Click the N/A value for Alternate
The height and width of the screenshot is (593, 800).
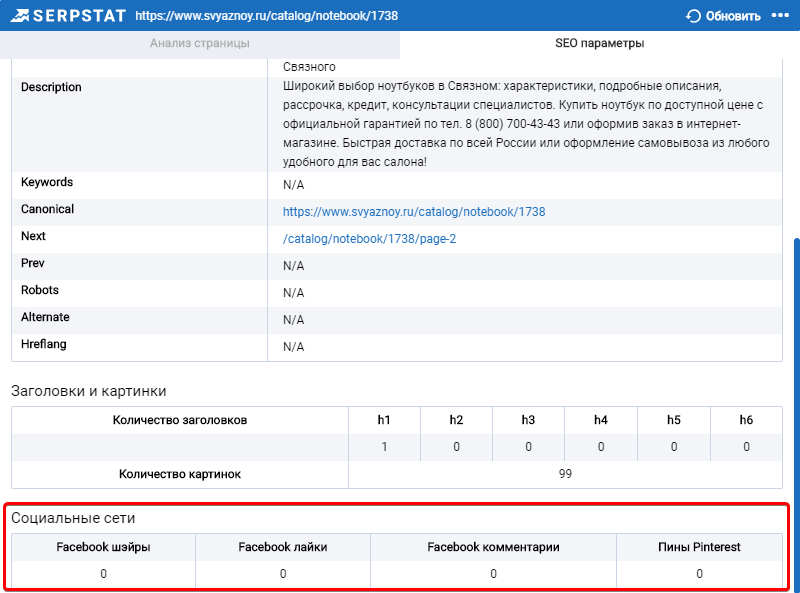[x=293, y=320]
